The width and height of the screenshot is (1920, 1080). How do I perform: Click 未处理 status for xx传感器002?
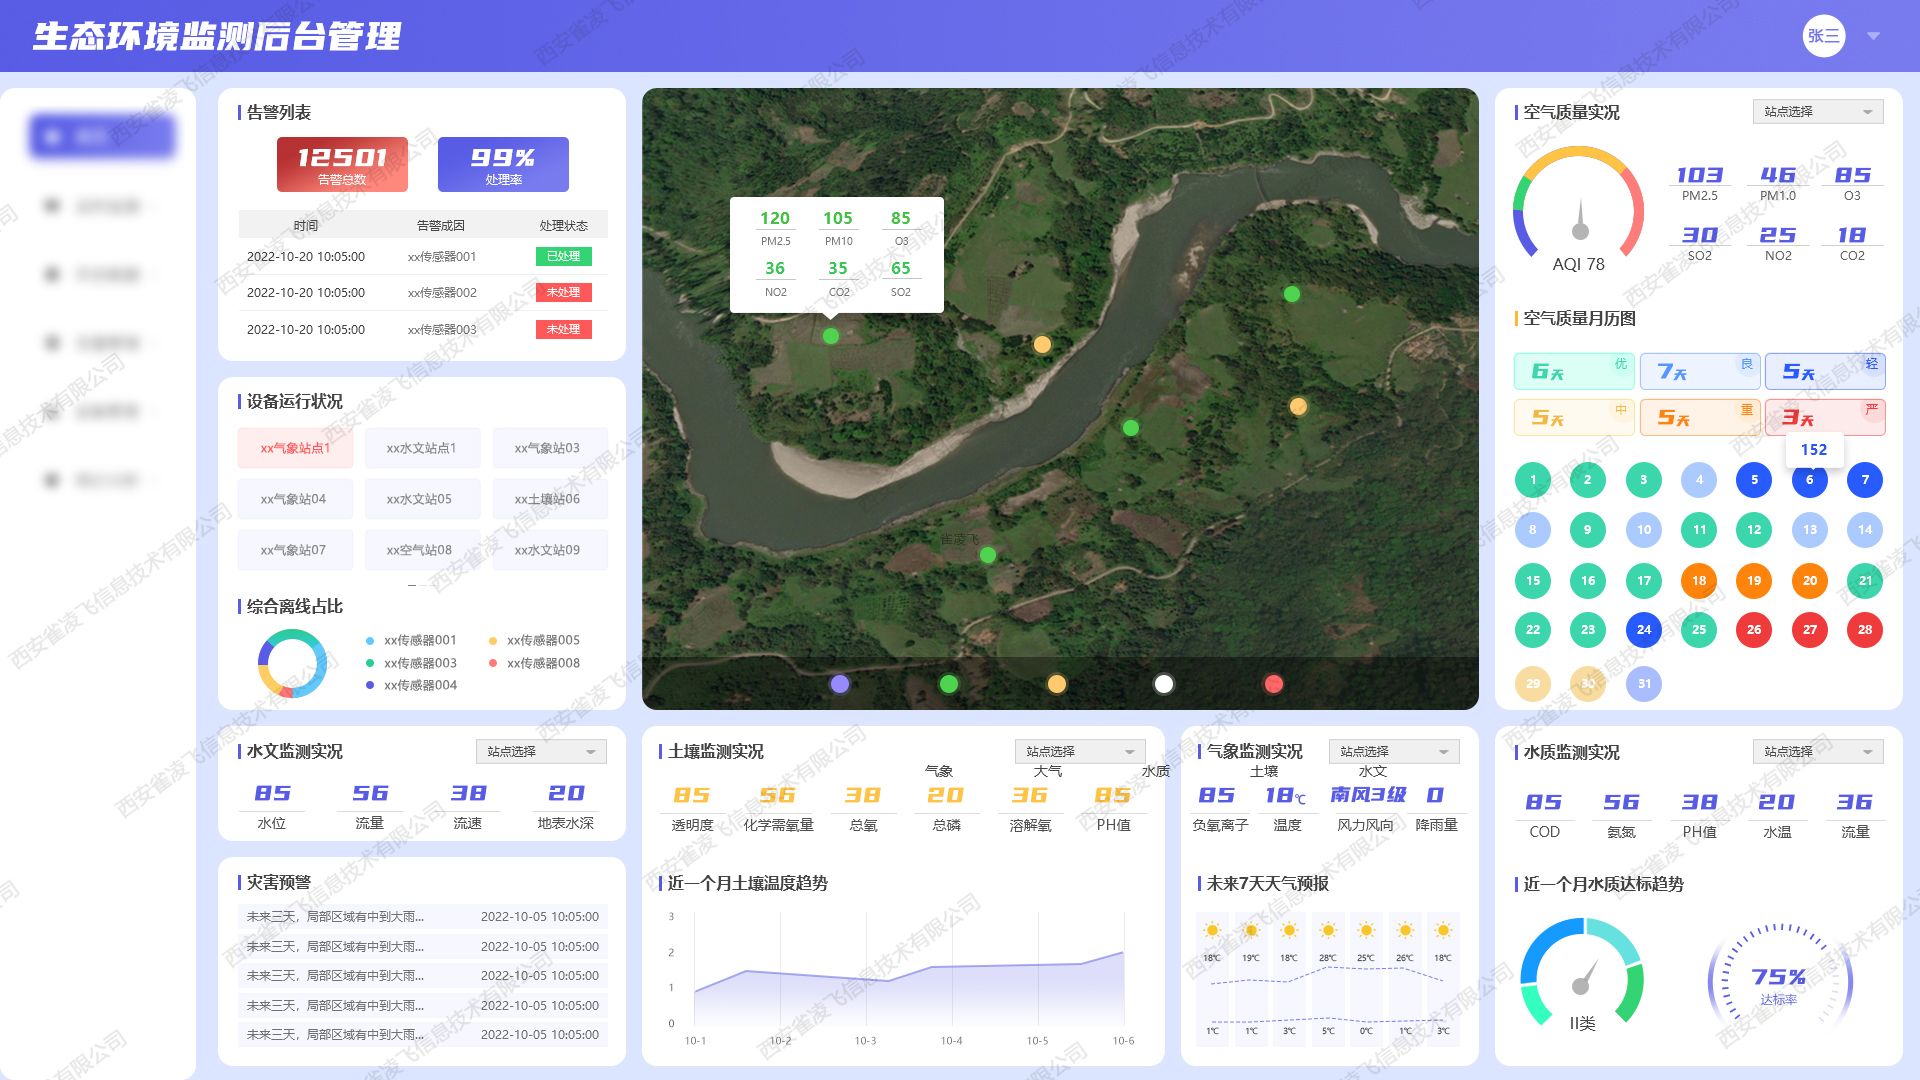coord(563,293)
